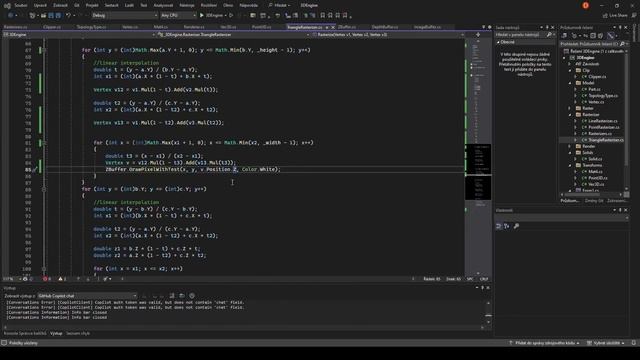Screen dimensions: 640x360
Task: Select Mat4.cs in Solution Explorer tree
Action: coord(595,172)
